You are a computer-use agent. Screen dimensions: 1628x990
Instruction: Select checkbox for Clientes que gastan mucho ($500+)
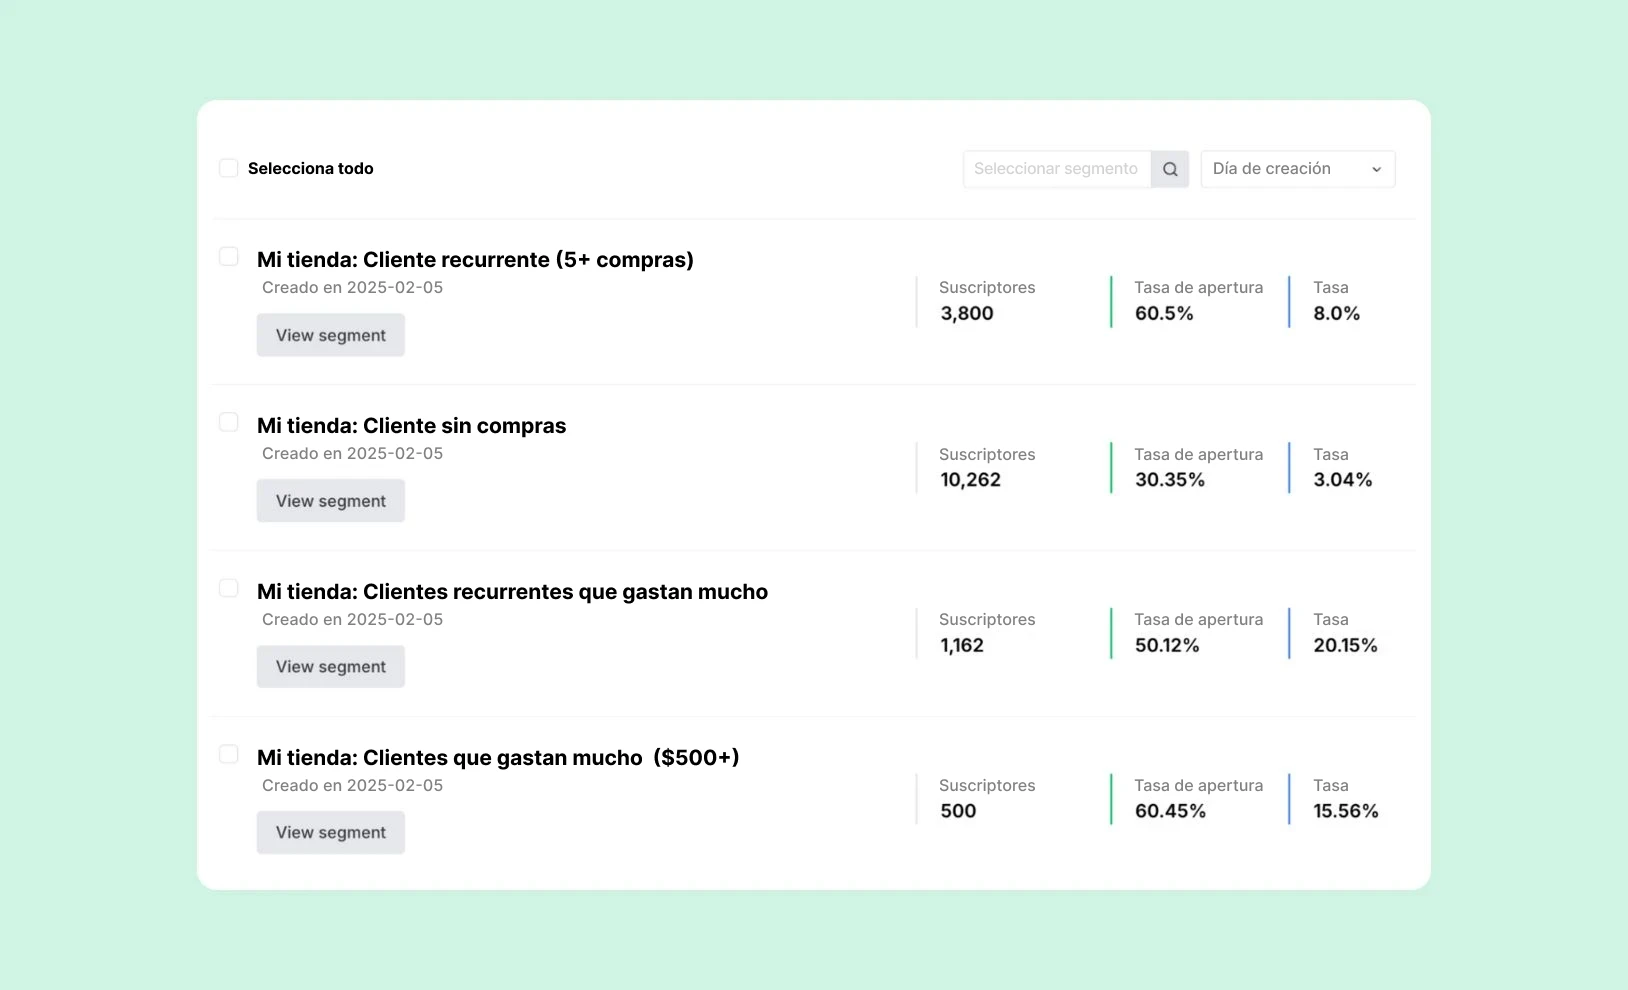click(229, 755)
